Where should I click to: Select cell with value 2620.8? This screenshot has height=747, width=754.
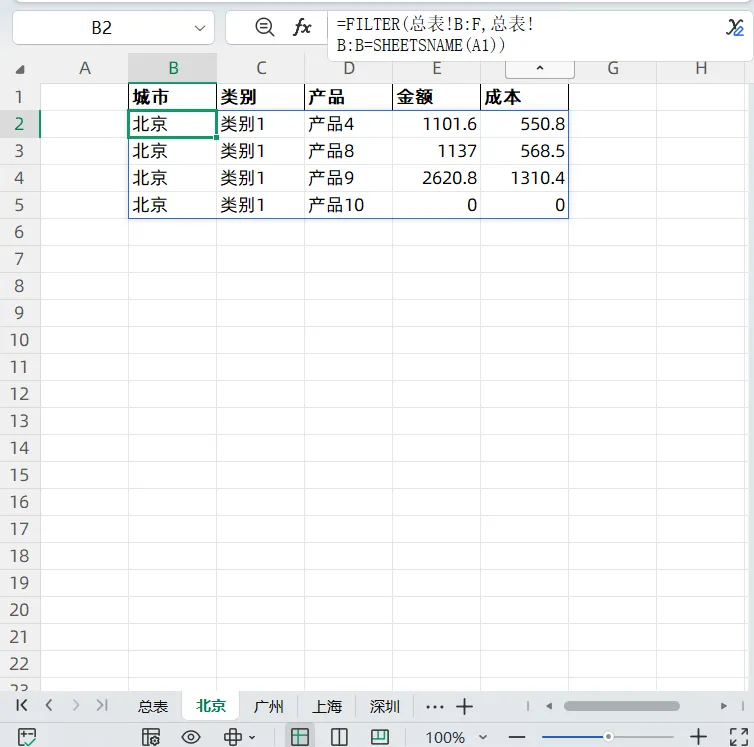(x=437, y=178)
